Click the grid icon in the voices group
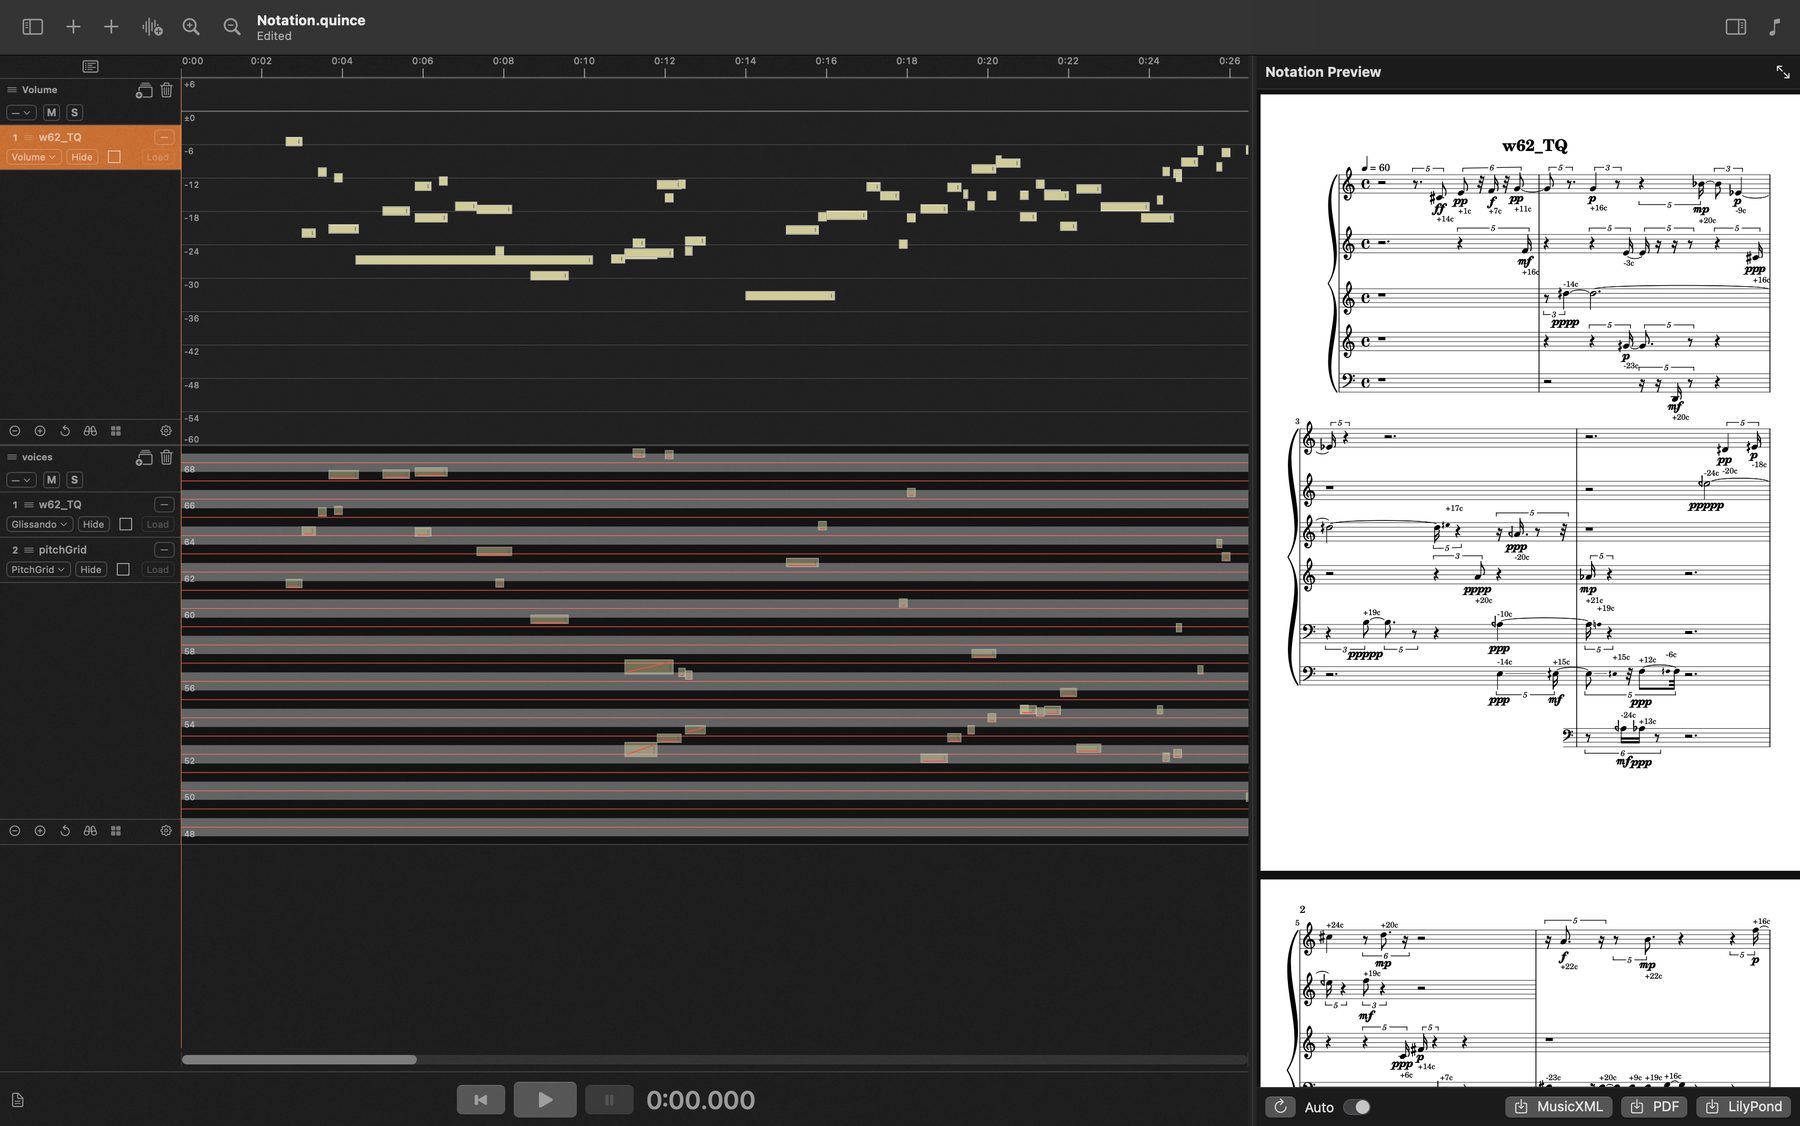 (116, 831)
